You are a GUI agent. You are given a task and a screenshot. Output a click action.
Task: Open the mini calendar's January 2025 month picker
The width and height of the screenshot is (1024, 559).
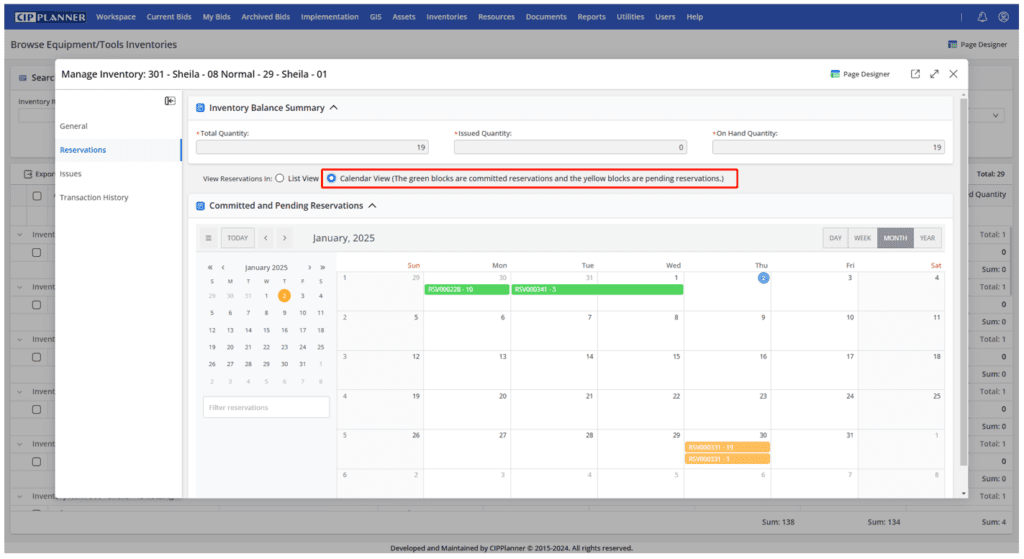[x=266, y=268]
